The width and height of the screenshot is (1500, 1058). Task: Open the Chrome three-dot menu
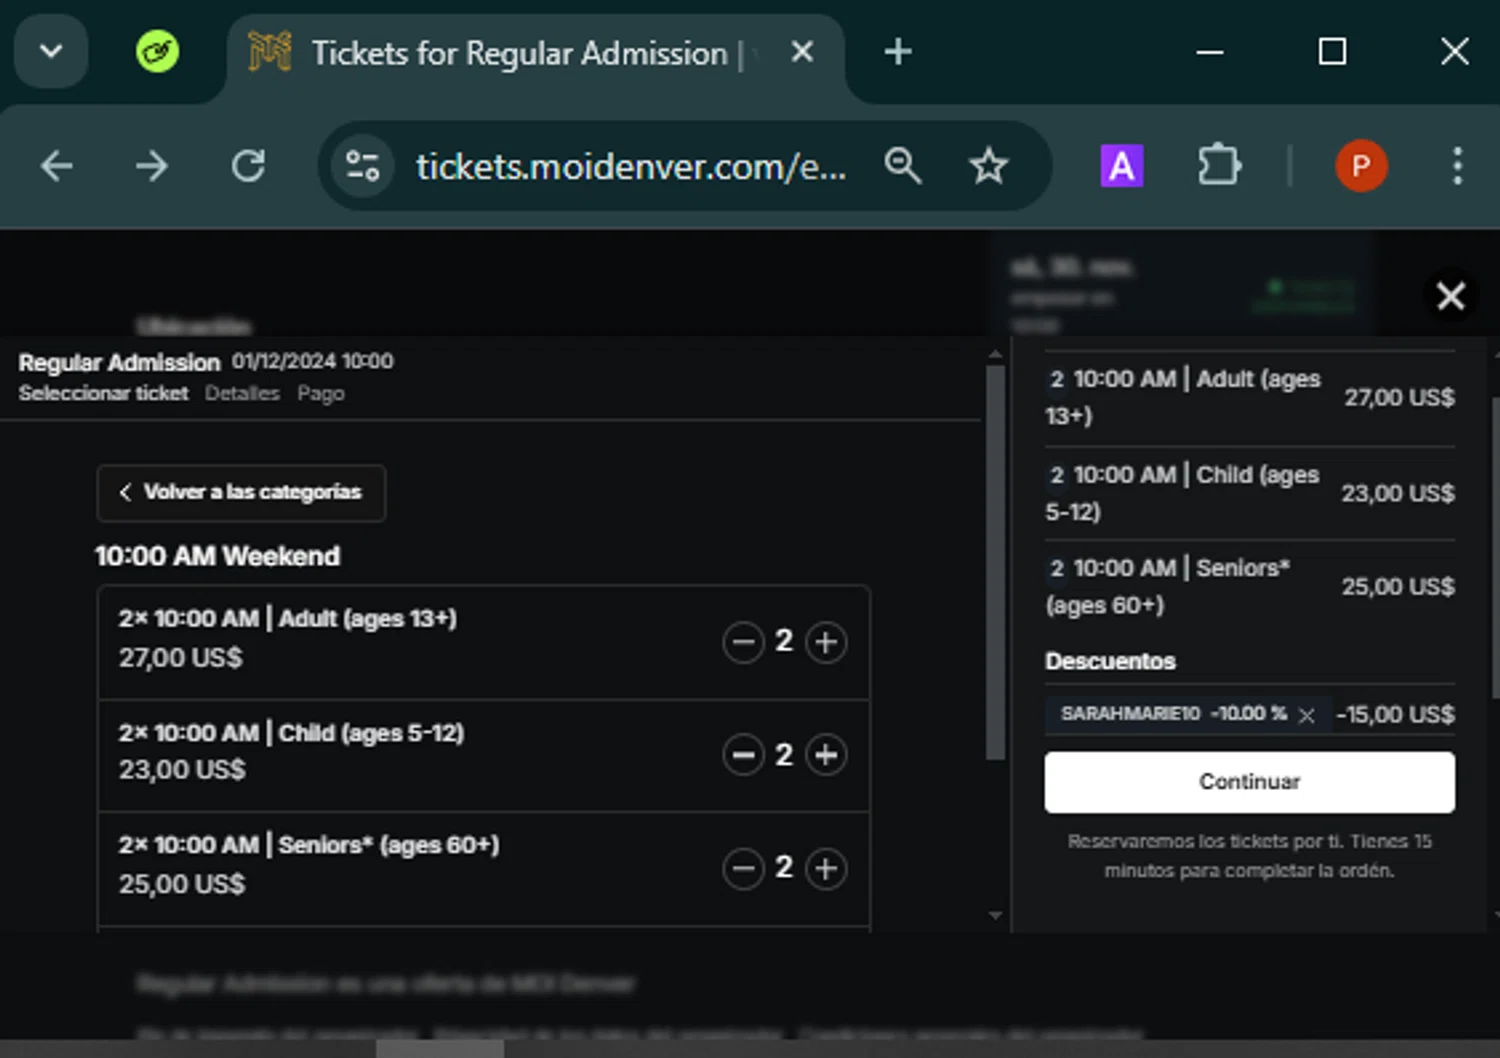[x=1457, y=165]
